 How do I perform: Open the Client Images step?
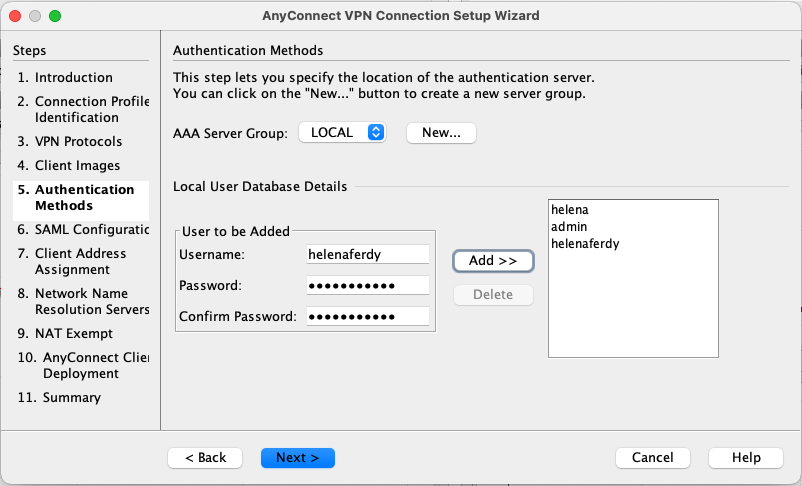pos(77,165)
